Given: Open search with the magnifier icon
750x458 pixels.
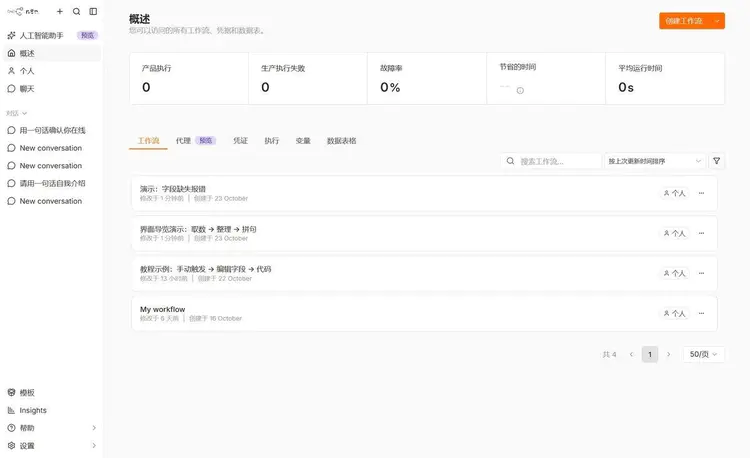Looking at the screenshot, I should click(x=77, y=11).
